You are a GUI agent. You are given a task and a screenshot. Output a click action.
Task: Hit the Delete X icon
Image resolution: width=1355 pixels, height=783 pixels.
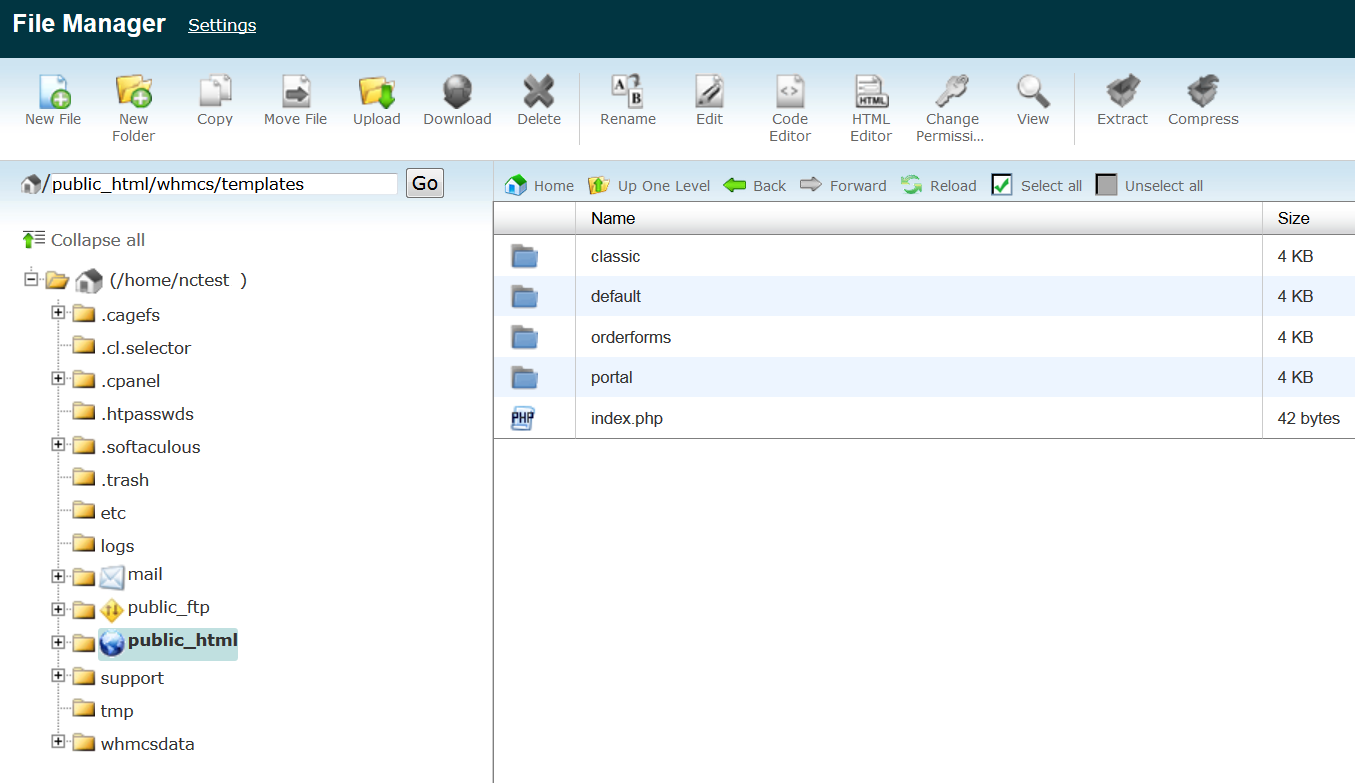click(x=539, y=92)
